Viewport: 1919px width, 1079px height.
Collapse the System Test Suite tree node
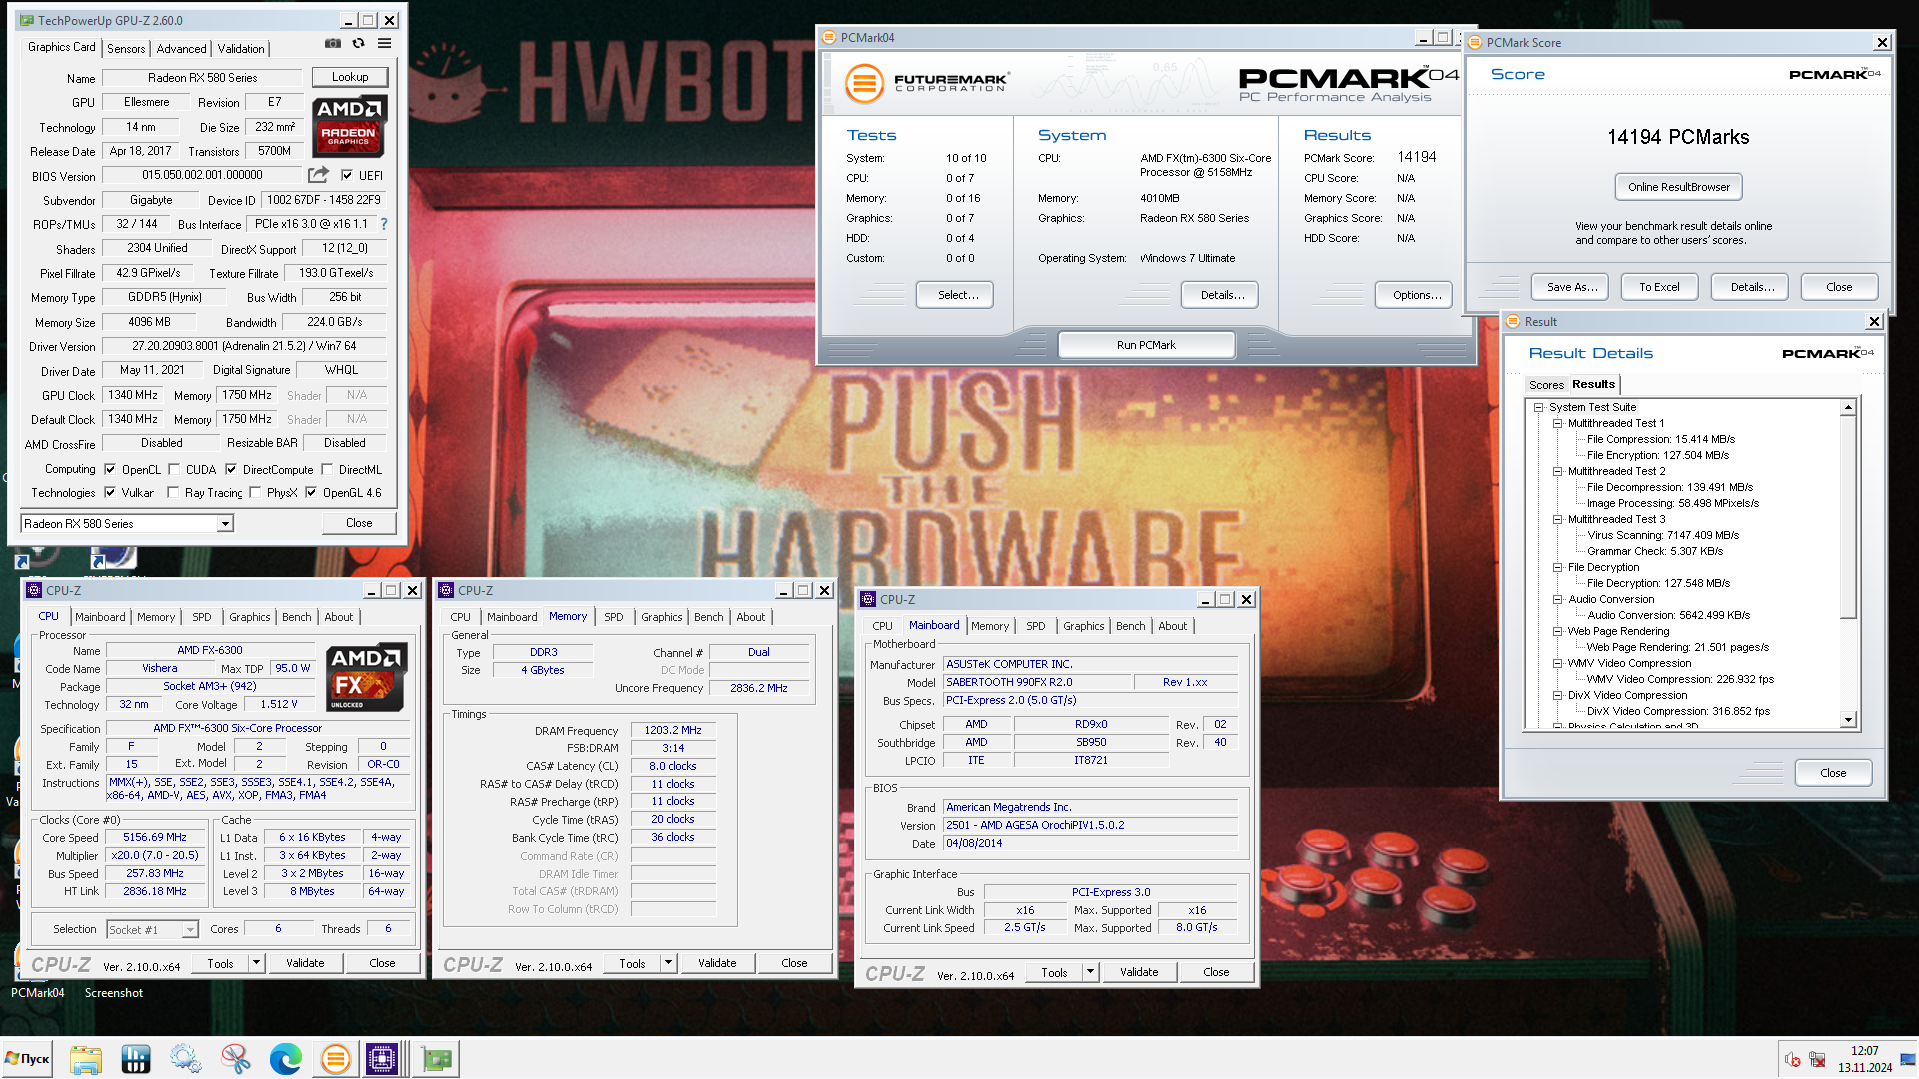click(1539, 407)
